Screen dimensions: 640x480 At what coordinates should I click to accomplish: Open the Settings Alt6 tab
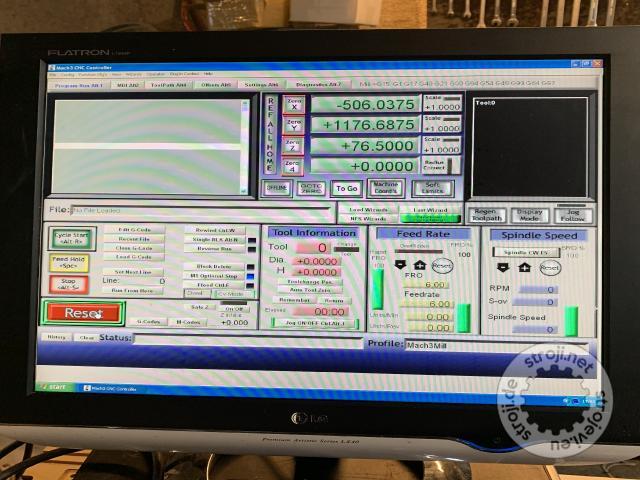coord(261,86)
